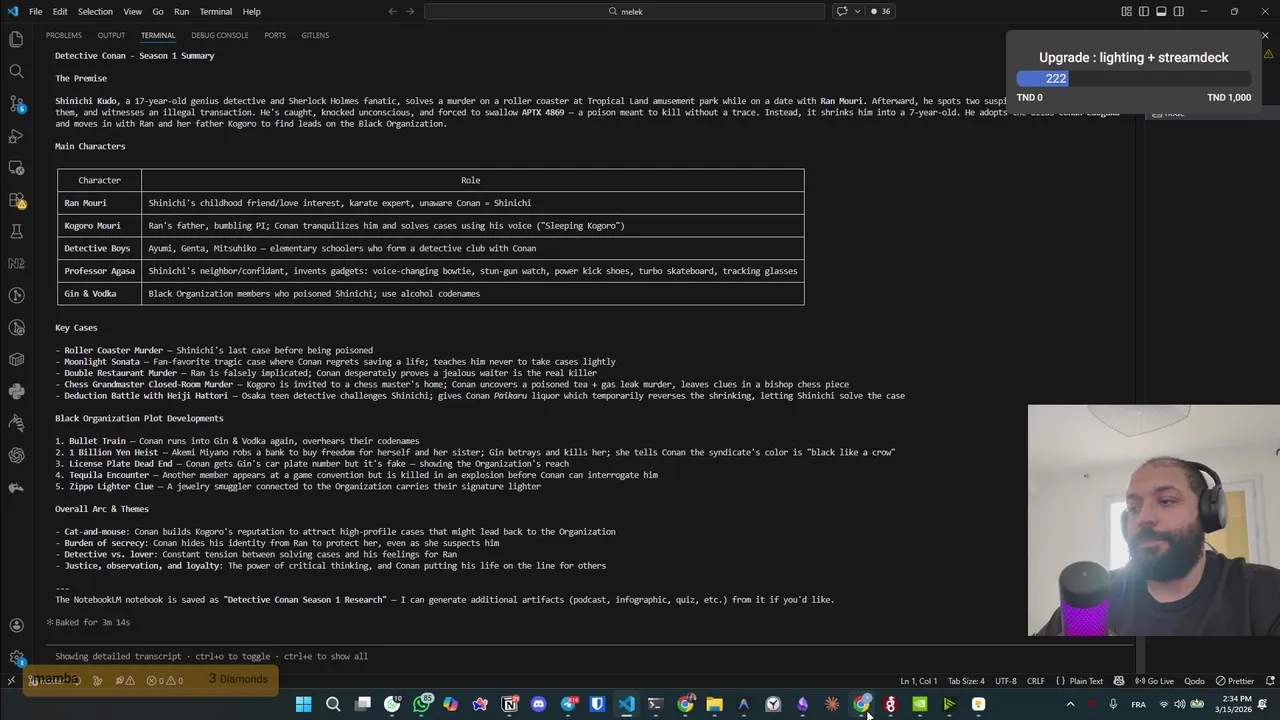Click the '36' indicator in title bar
Screen dimensions: 1280x720
pos(880,11)
